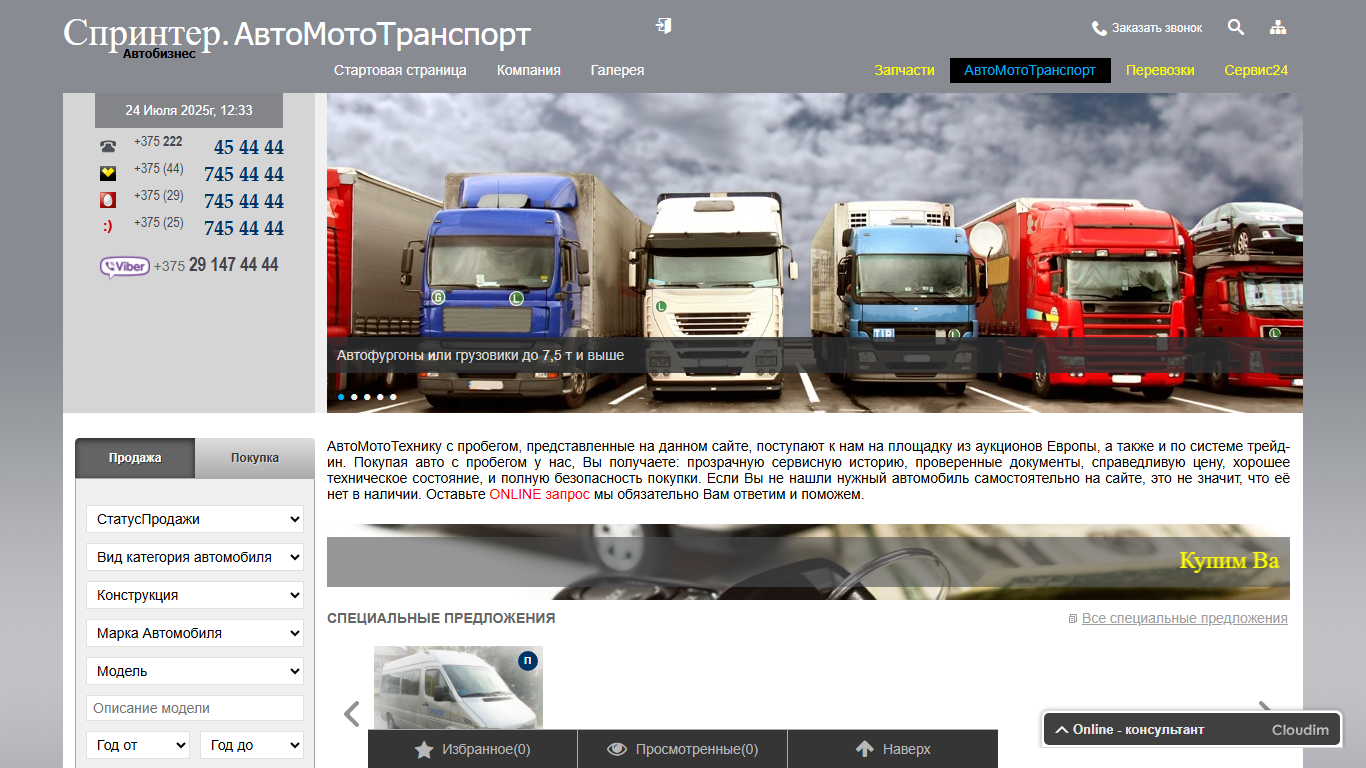Screen dimensions: 1366x768
Task: Click the eye icon next to Просмотренные
Action: (617, 749)
